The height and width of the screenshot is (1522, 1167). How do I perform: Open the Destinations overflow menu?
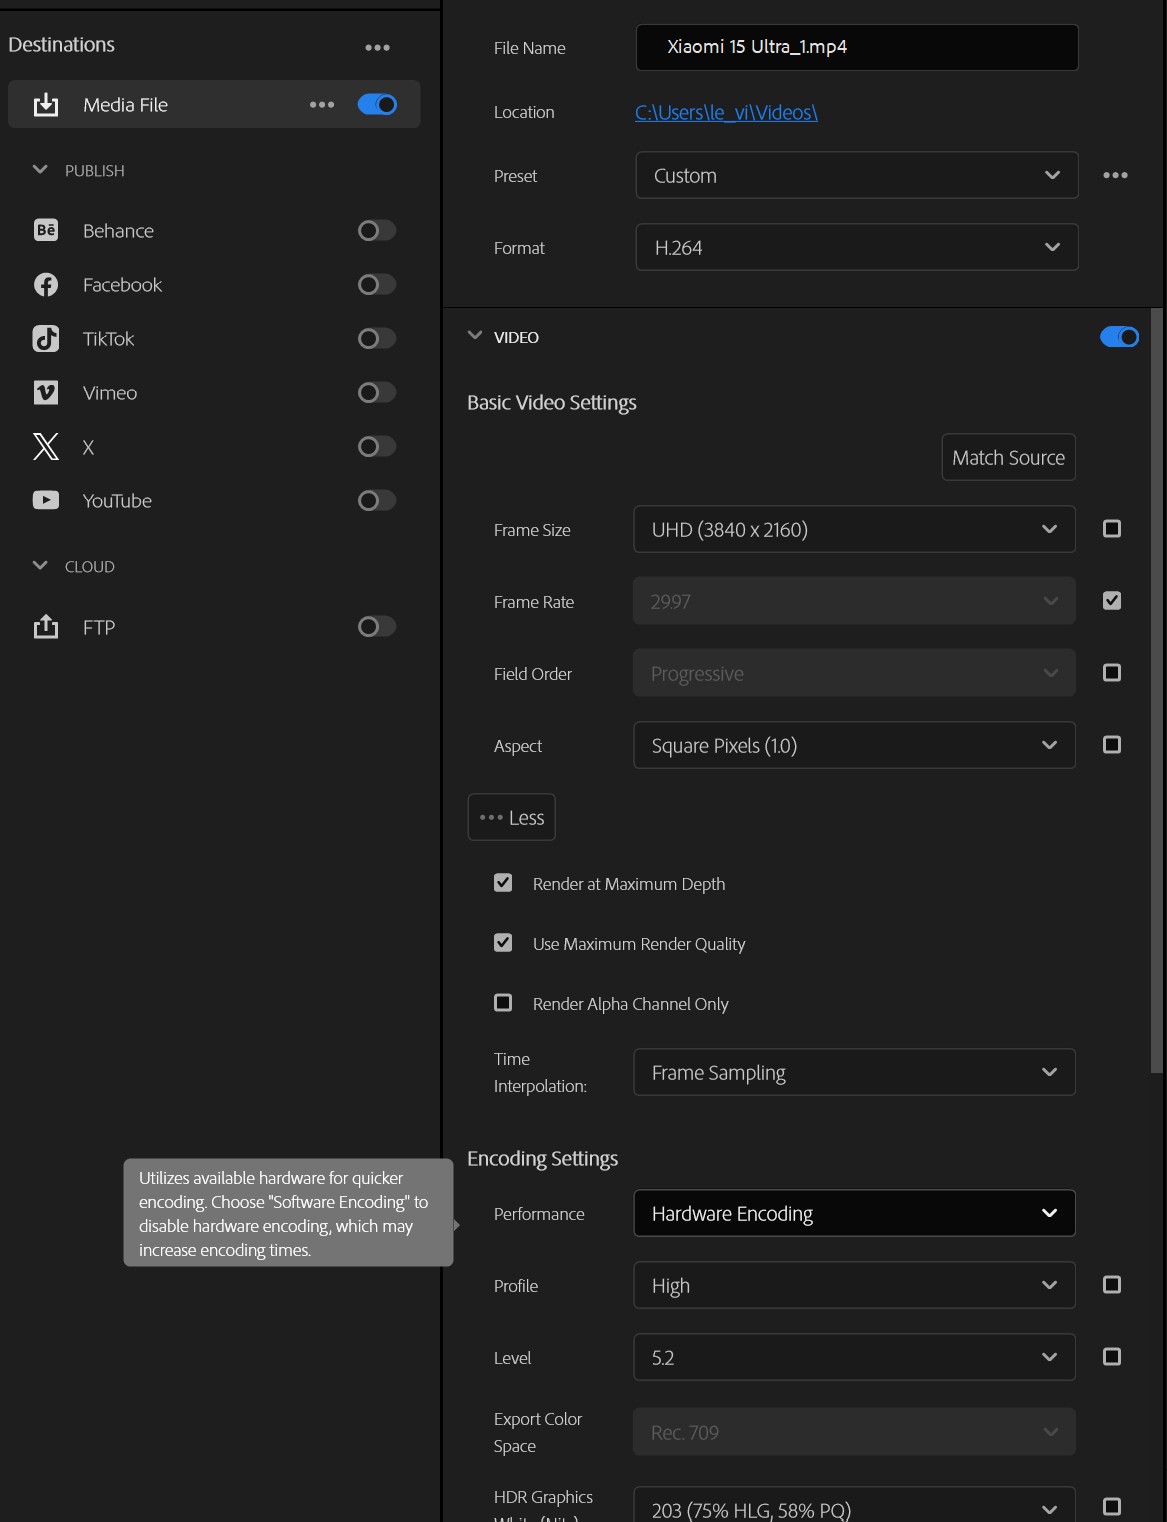[377, 46]
